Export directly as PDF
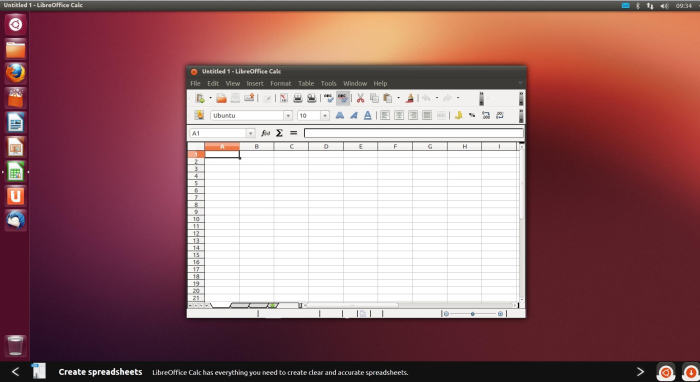Screen dimensions: 700x382 [284, 98]
